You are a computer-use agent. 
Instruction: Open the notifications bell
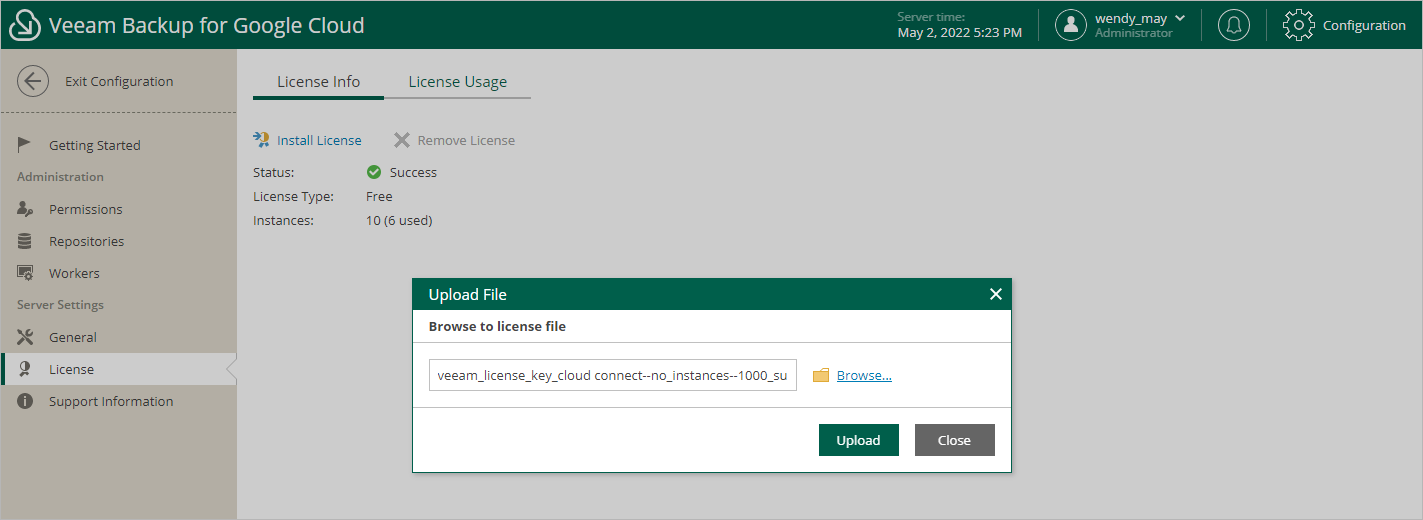click(1234, 25)
